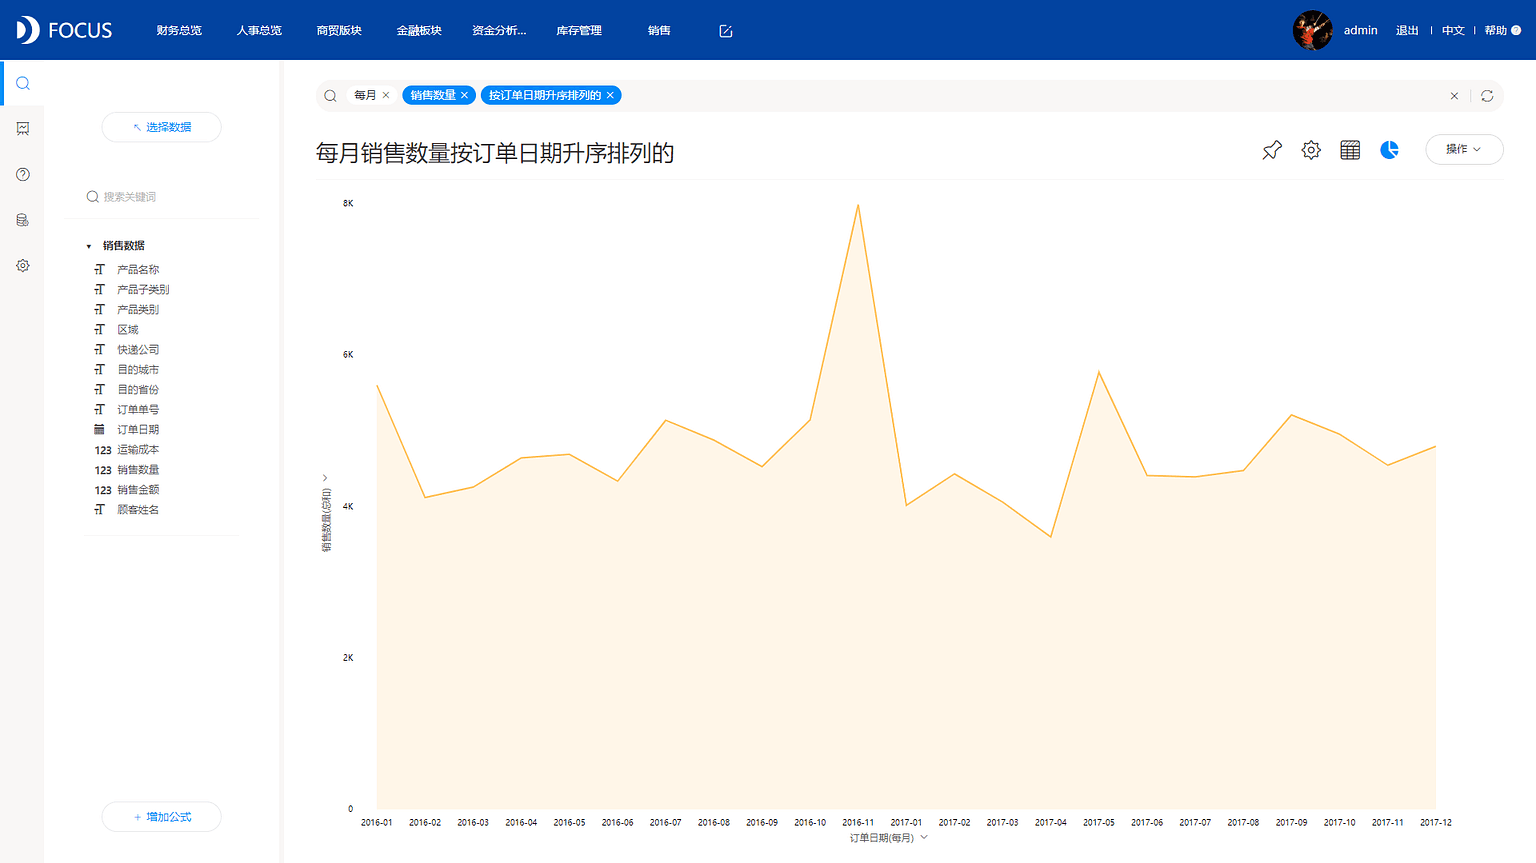The width and height of the screenshot is (1536, 863).
Task: Open the 操作 dropdown
Action: 1464,149
